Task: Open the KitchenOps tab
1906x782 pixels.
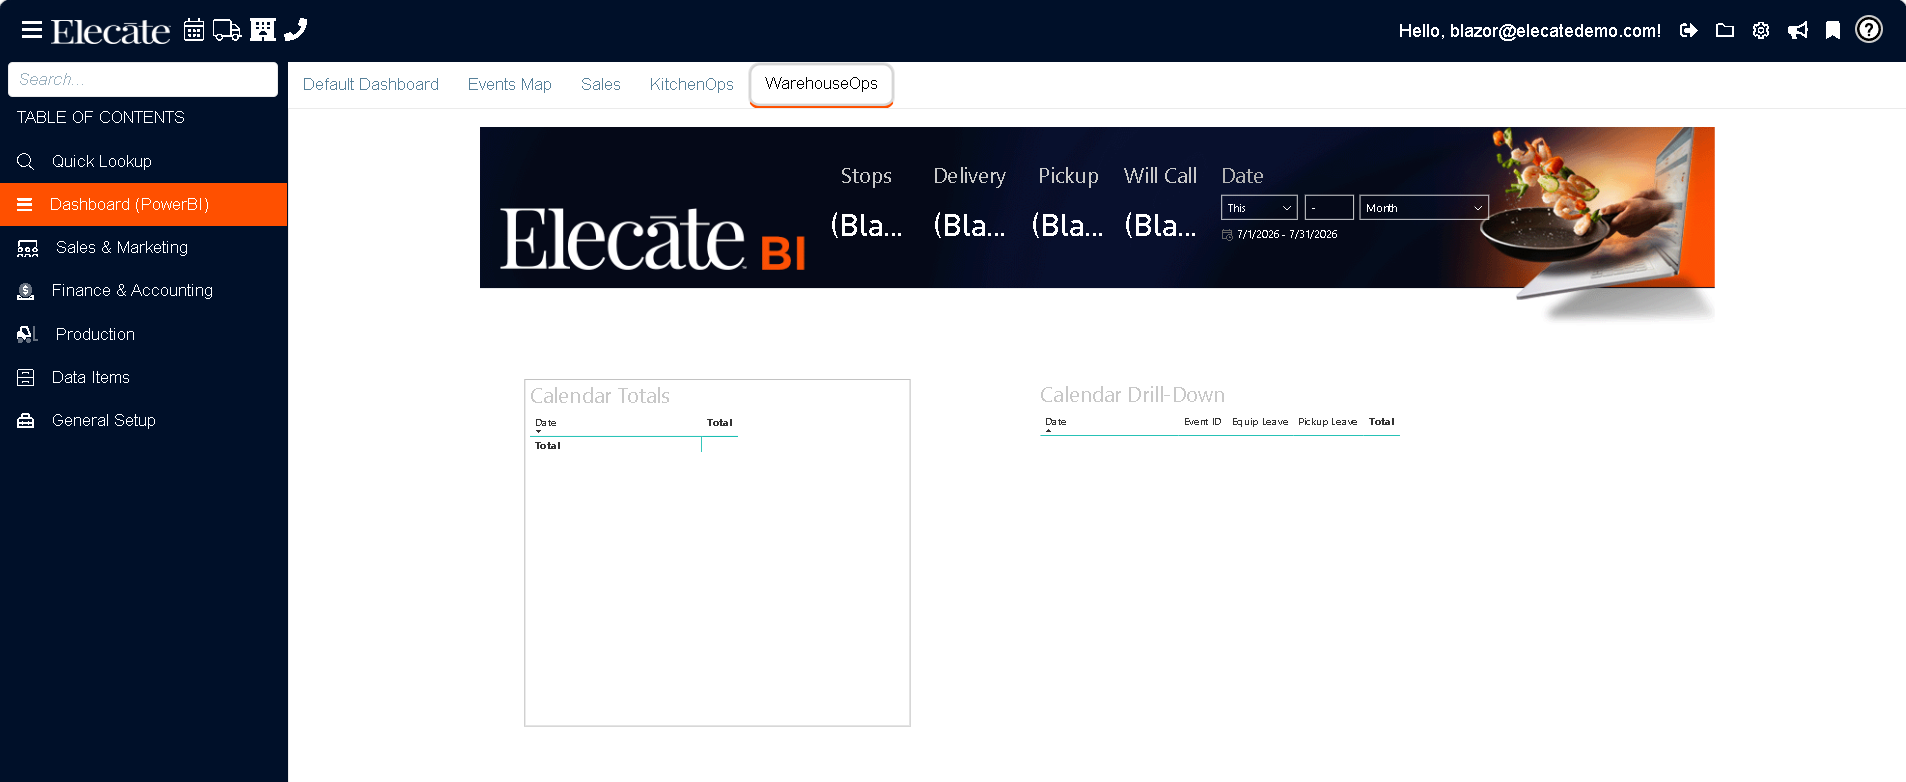Action: (x=692, y=84)
